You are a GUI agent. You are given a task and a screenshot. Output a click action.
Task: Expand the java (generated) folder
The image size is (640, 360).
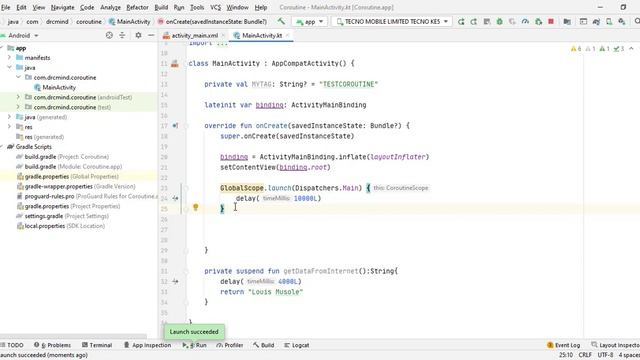pos(9,117)
